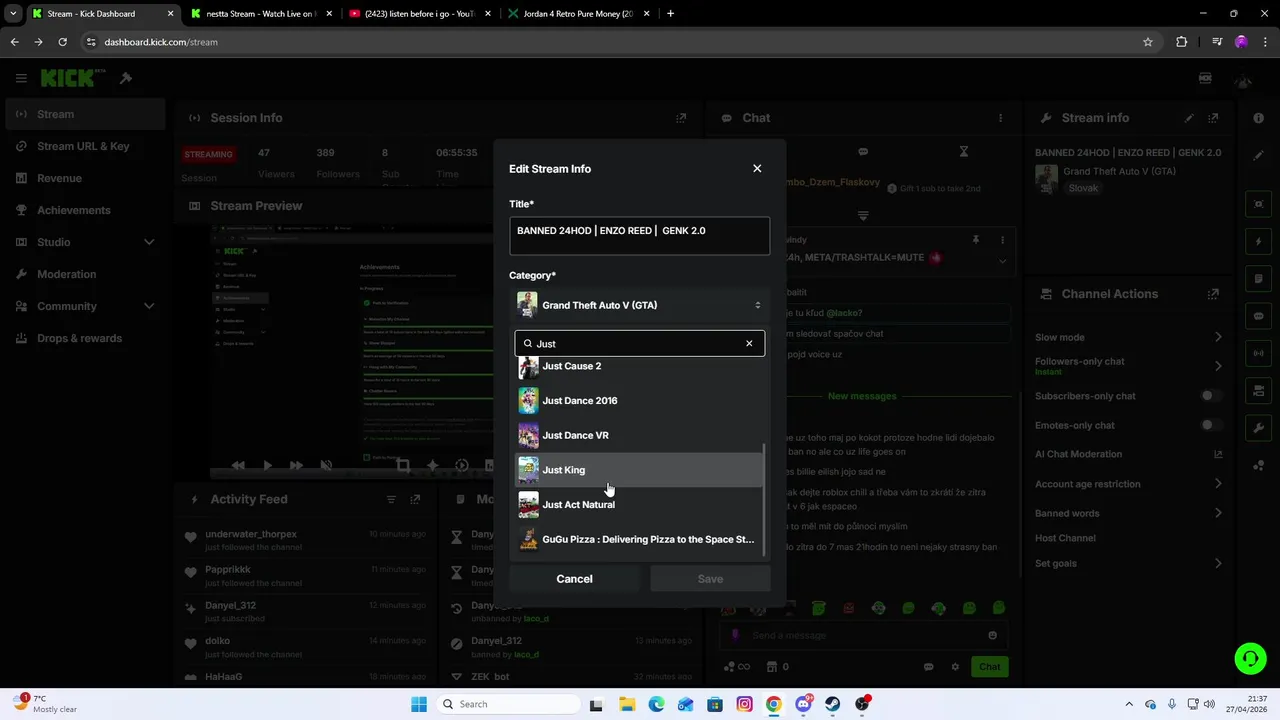This screenshot has width=1280, height=720.
Task: Select GuGu Pizza category
Action: [639, 539]
